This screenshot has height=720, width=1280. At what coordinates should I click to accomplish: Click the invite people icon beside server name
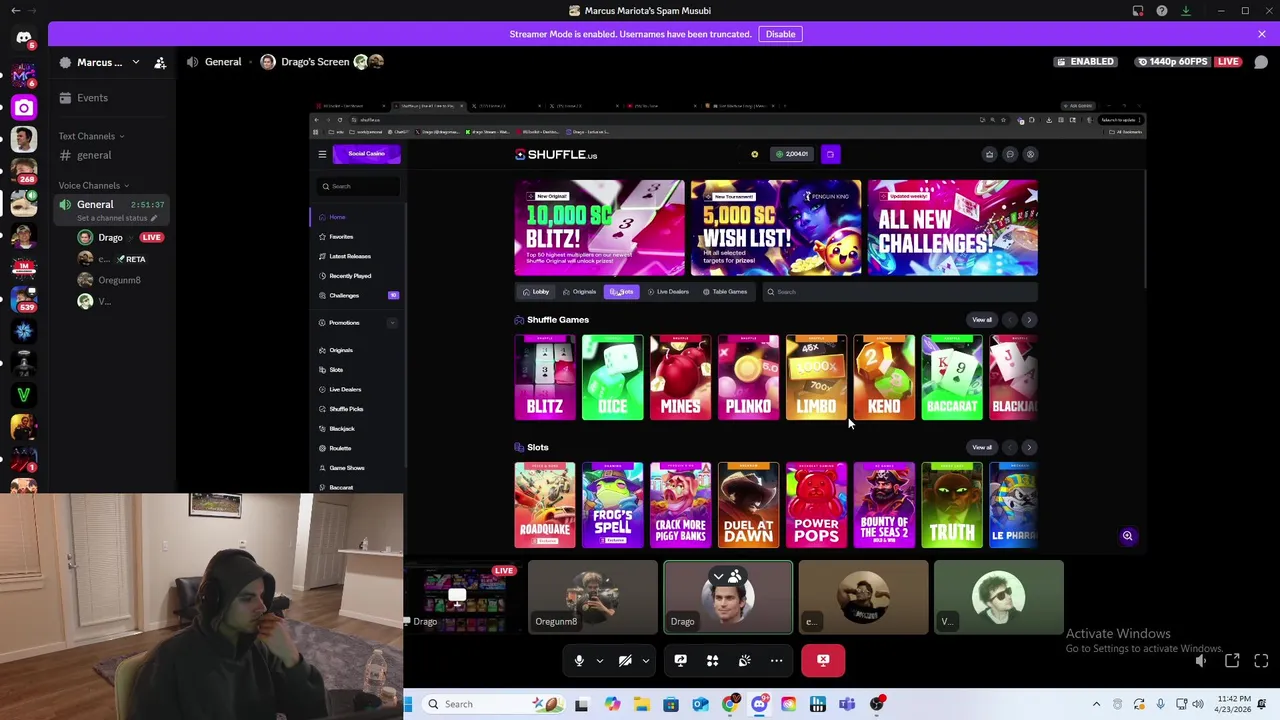160,62
